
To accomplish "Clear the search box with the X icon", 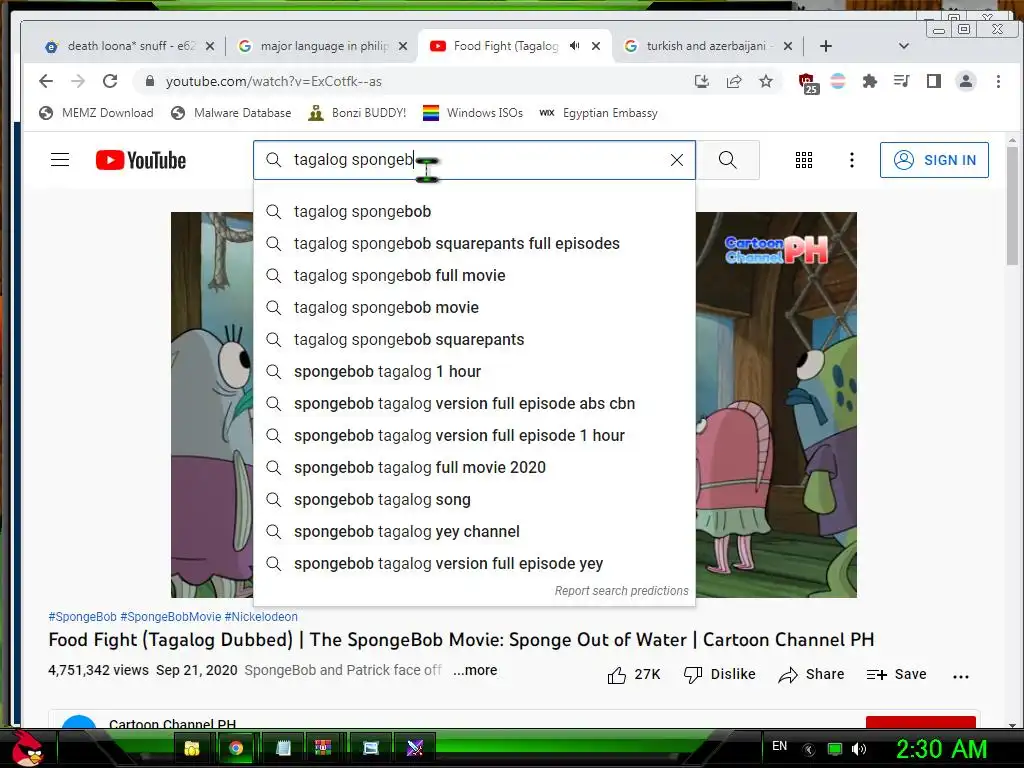I will pyautogui.click(x=677, y=160).
